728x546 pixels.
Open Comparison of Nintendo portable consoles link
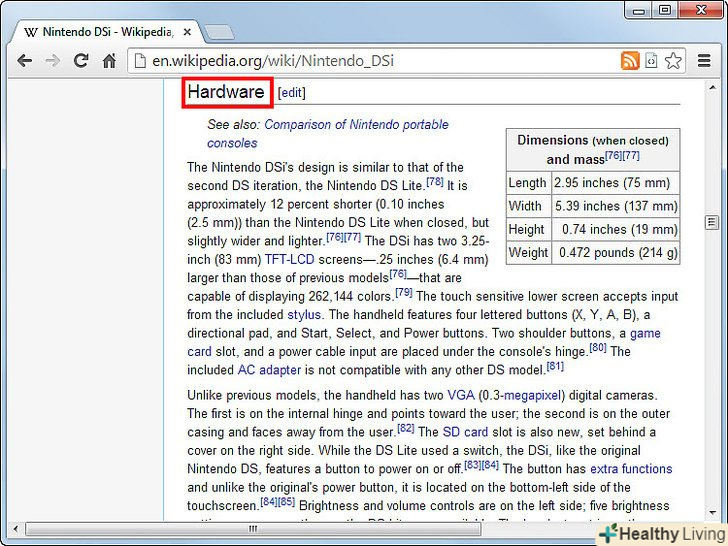(x=356, y=125)
